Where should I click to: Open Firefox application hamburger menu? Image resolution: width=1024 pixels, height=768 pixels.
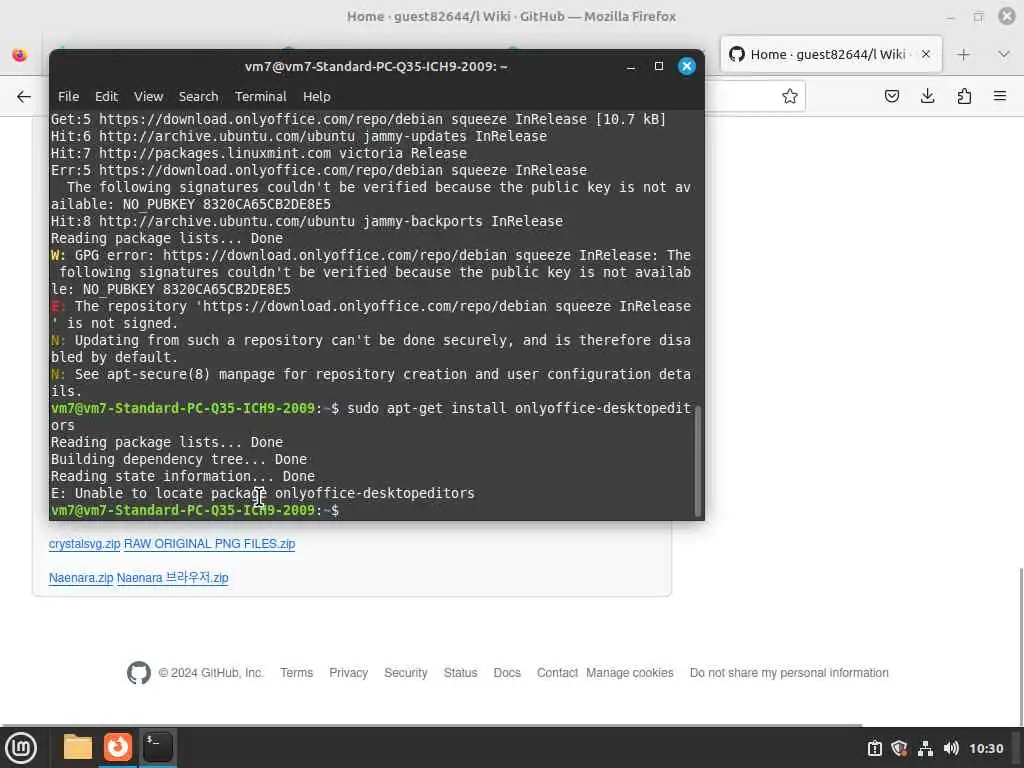(1000, 97)
